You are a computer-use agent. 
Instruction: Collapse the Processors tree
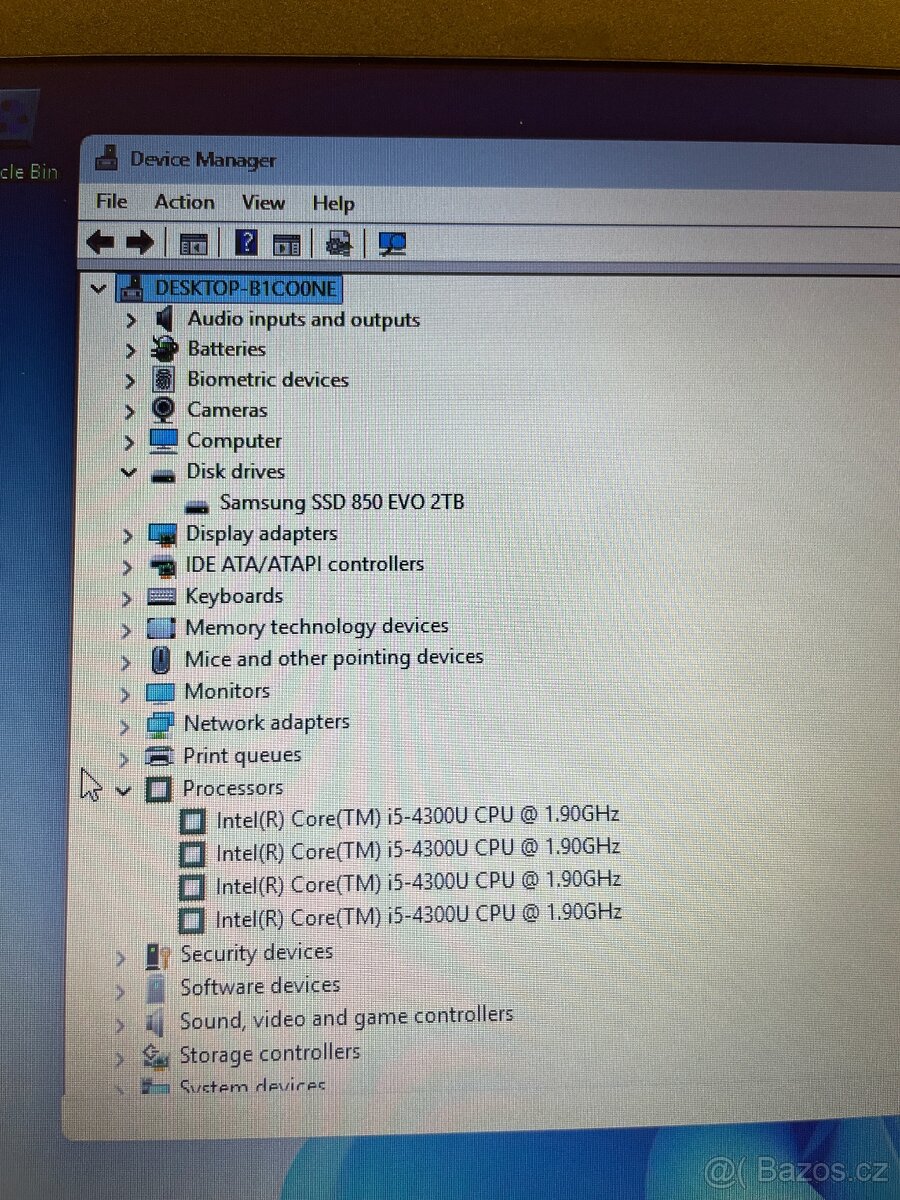(124, 788)
